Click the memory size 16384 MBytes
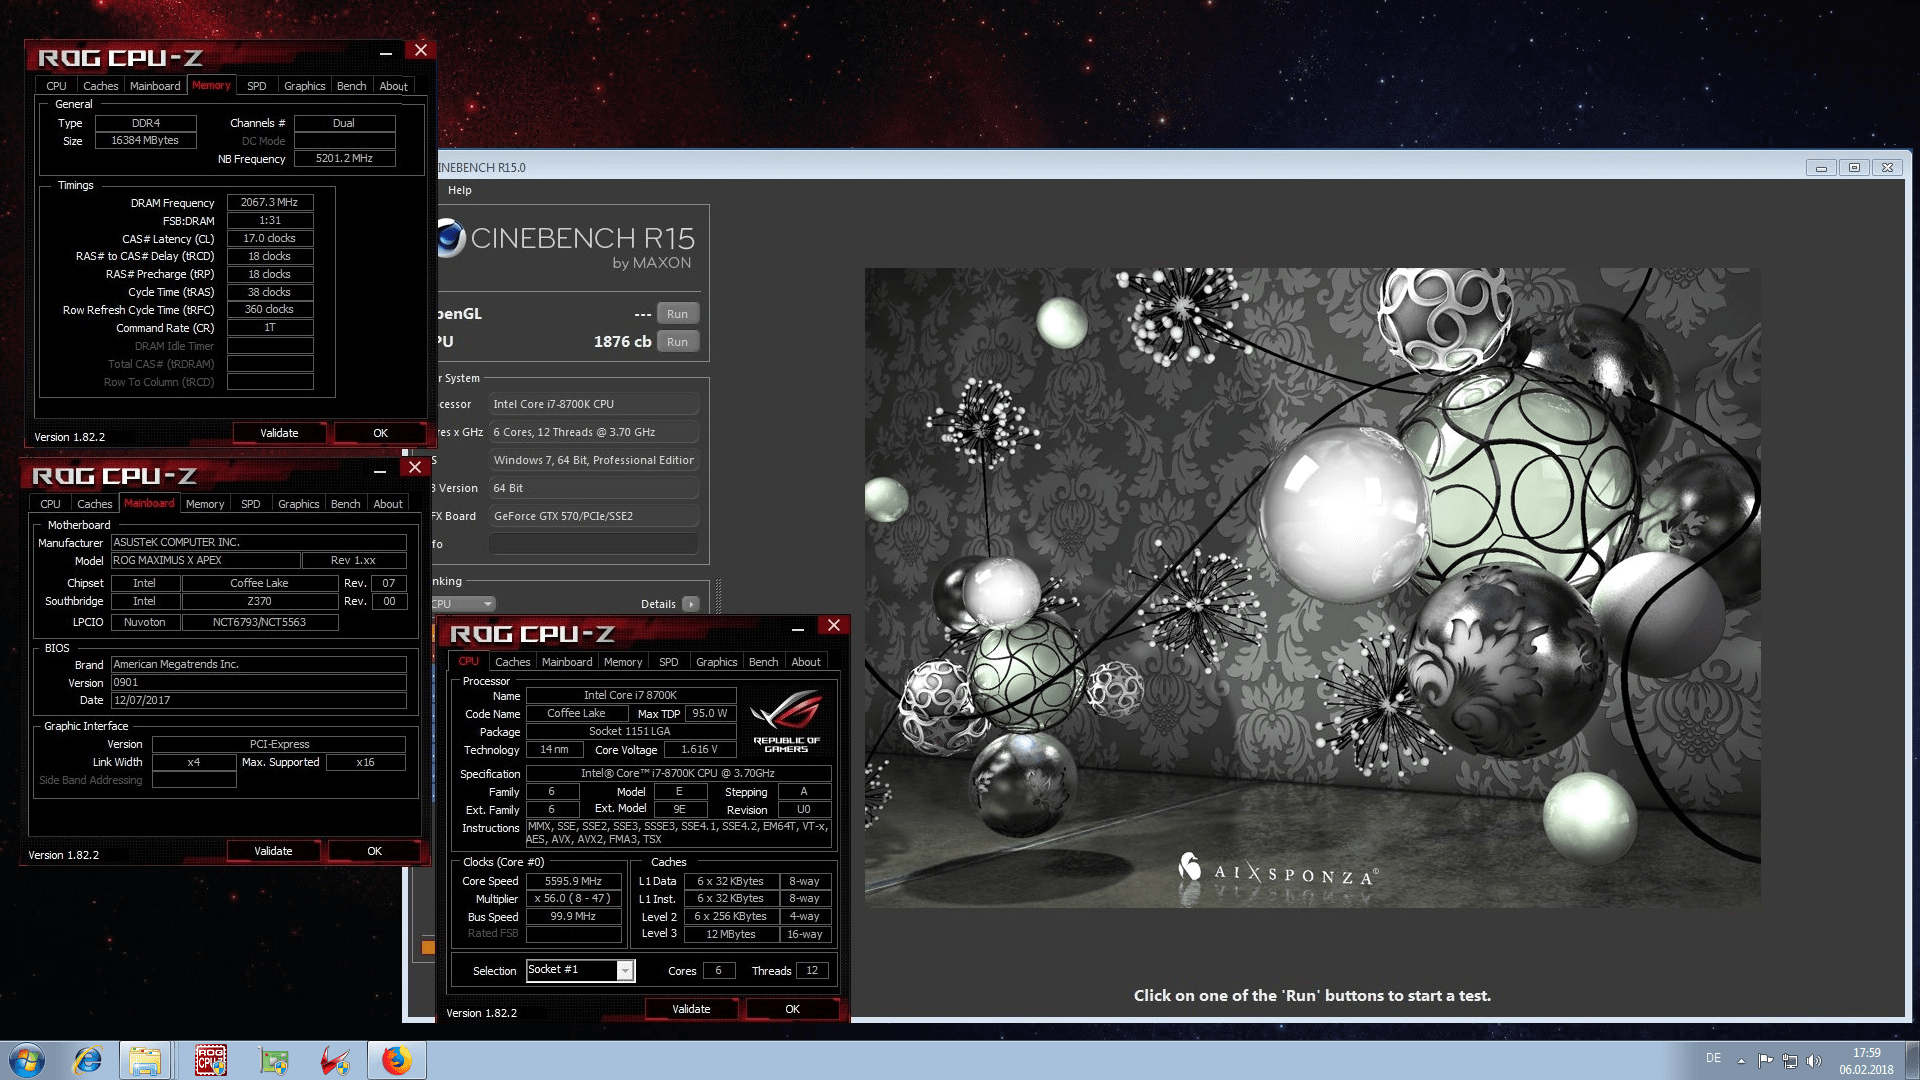1920x1080 pixels. coord(145,140)
